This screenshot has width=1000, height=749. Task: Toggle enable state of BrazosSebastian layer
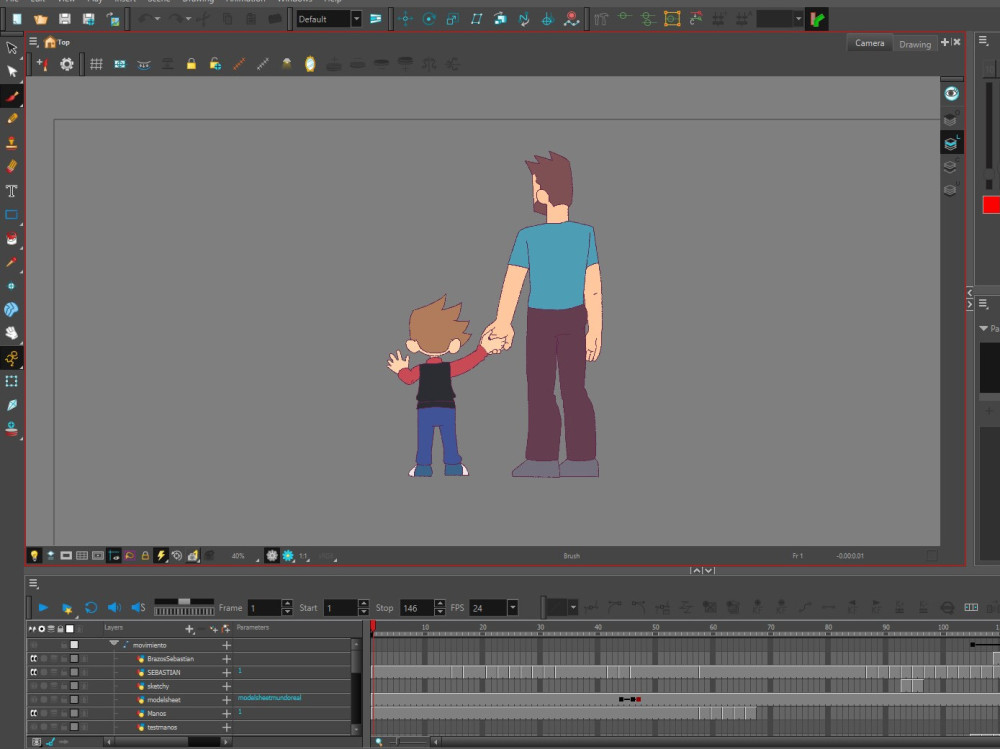34,658
